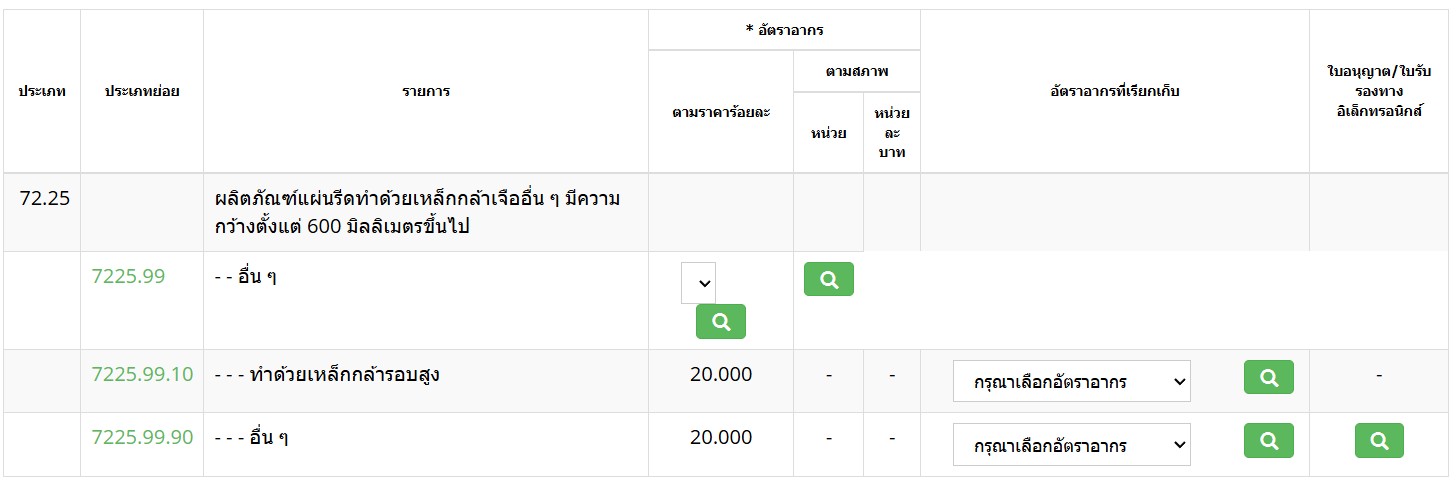Click the รายการ column header
The height and width of the screenshot is (488, 1456).
[x=426, y=91]
